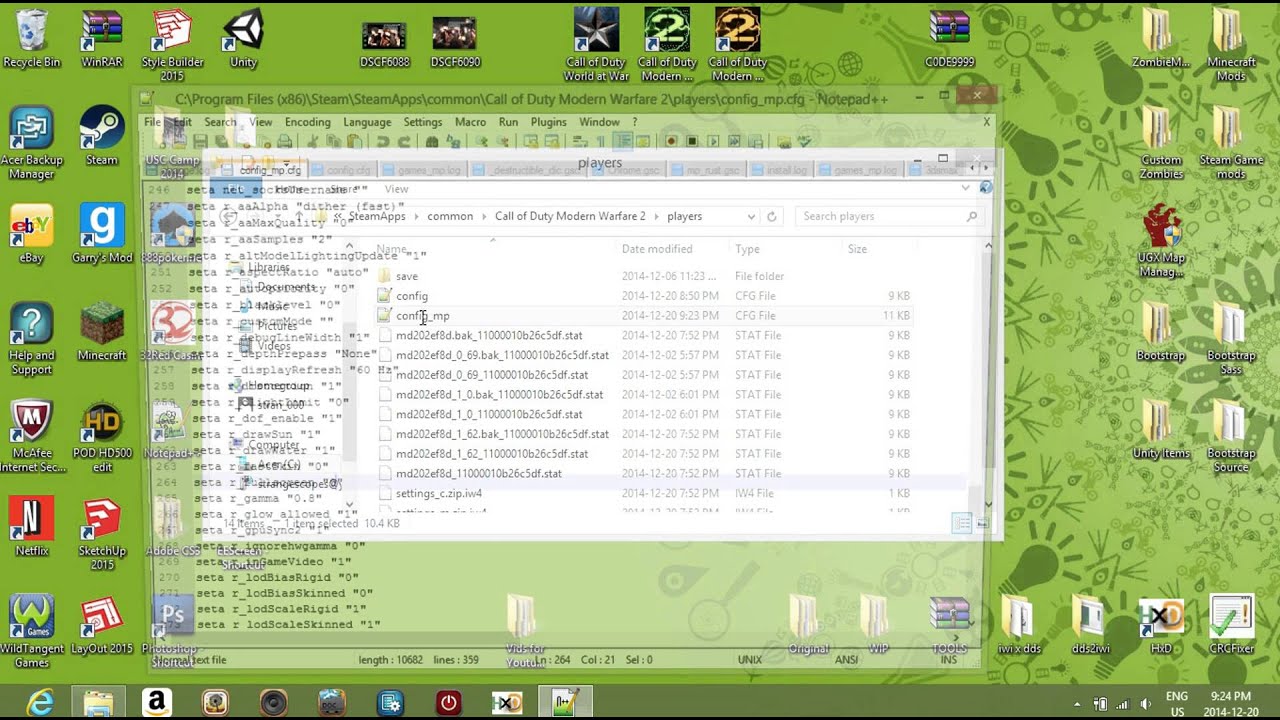Expand the Explorer address bar history dropdown
The width and height of the screenshot is (1280, 720).
point(751,217)
